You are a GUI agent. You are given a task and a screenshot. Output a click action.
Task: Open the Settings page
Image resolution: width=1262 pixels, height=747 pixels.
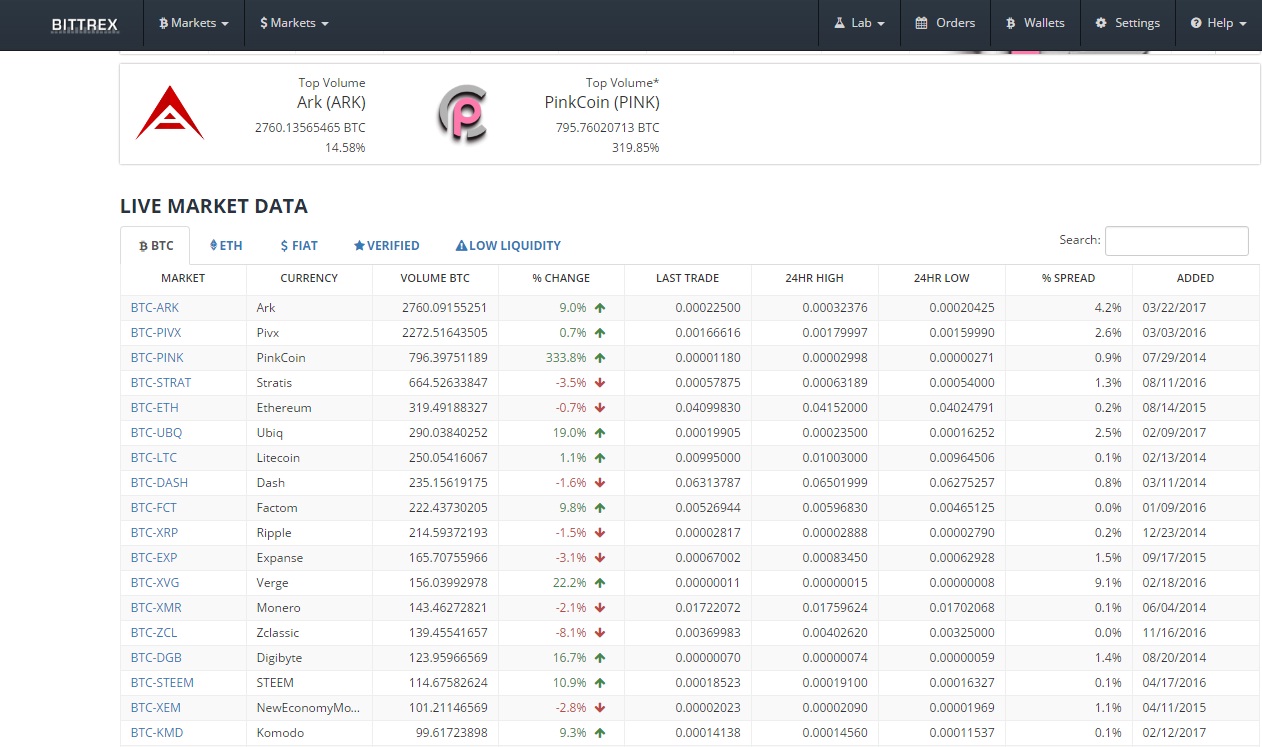coord(1127,23)
